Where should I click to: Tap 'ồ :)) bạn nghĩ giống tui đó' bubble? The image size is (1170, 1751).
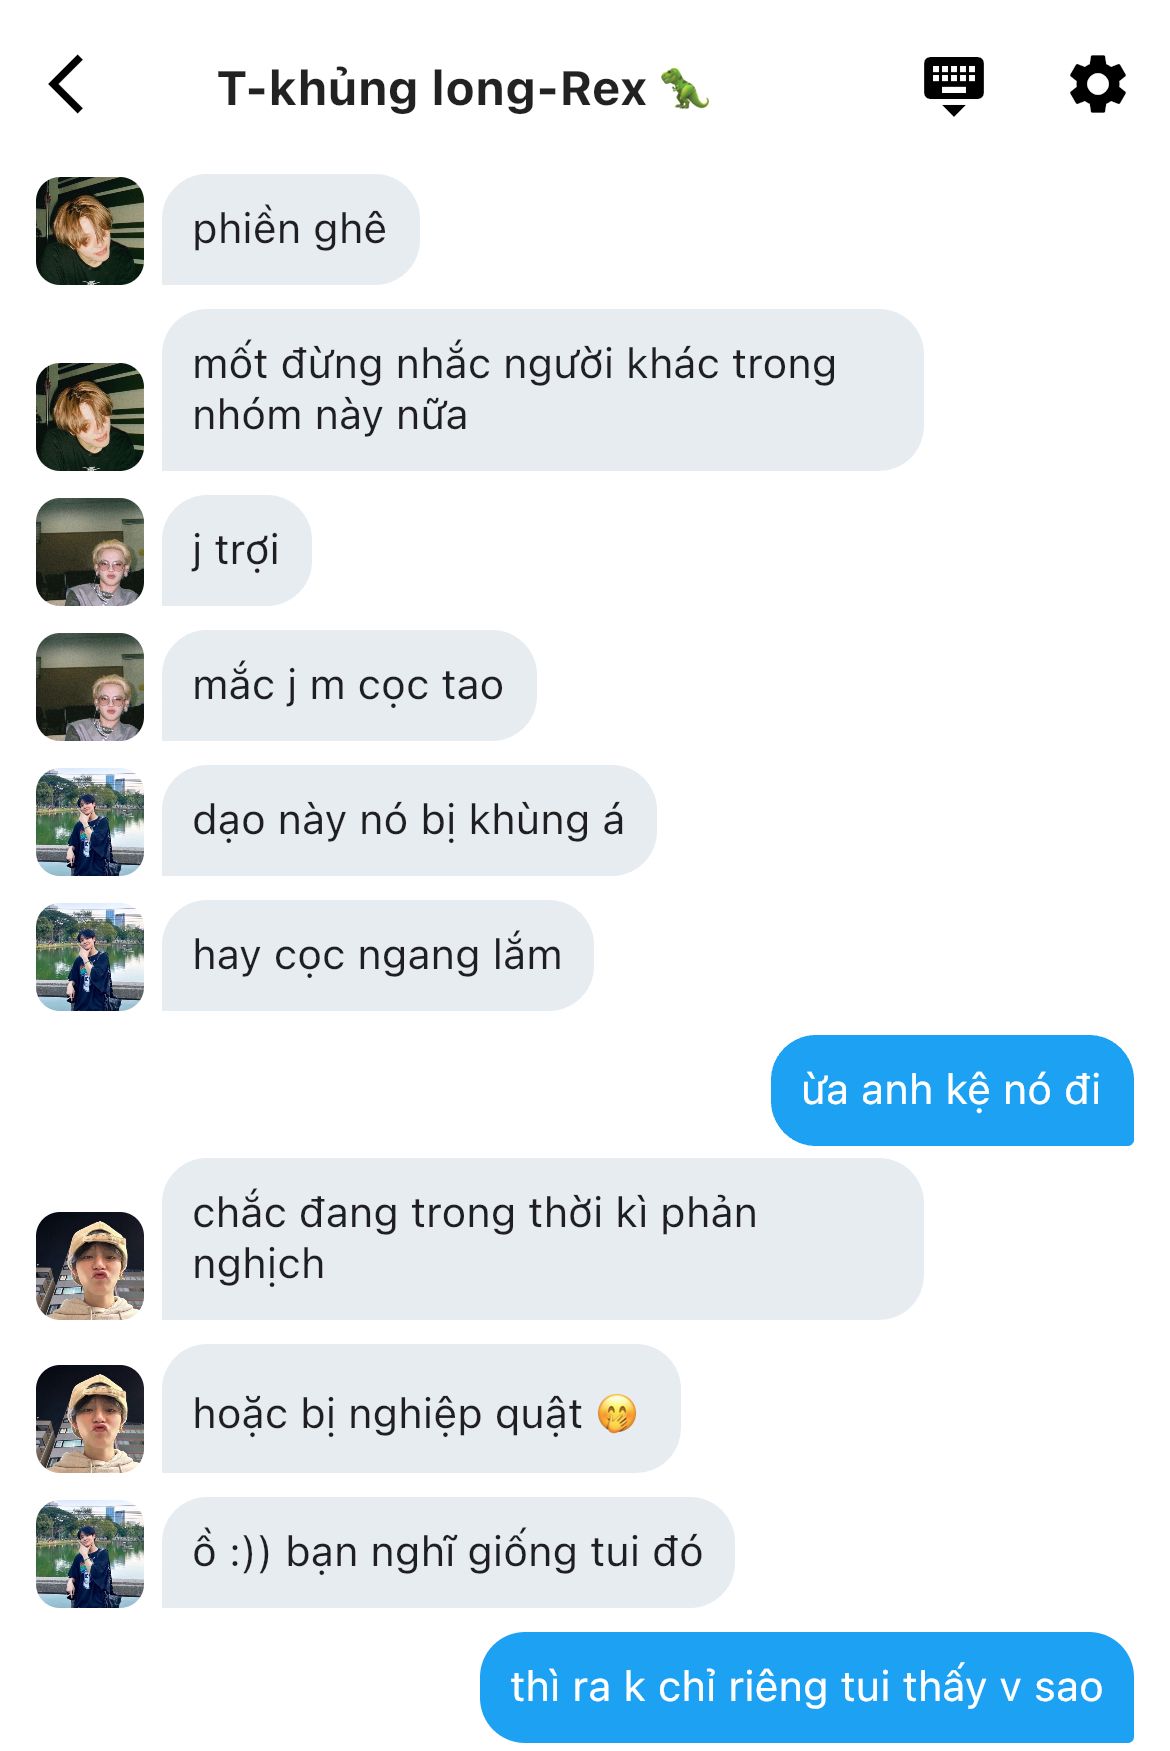[448, 1552]
